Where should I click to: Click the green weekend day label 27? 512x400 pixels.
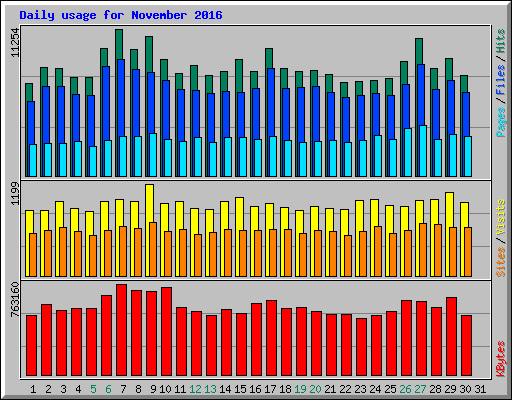tap(420, 389)
